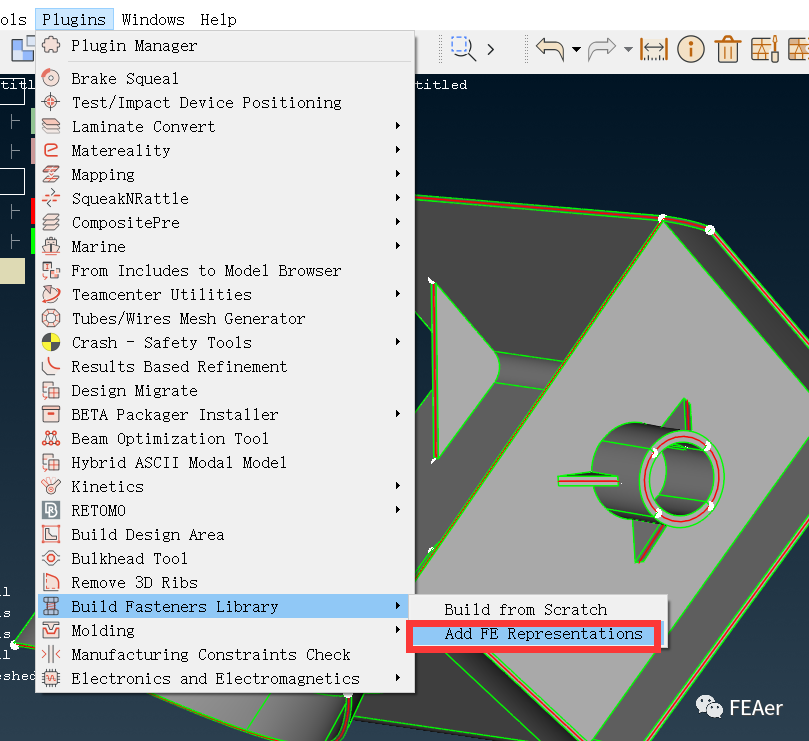Screen dimensions: 809x741
Task: Click the Kinetics plugin icon
Action: pos(51,486)
